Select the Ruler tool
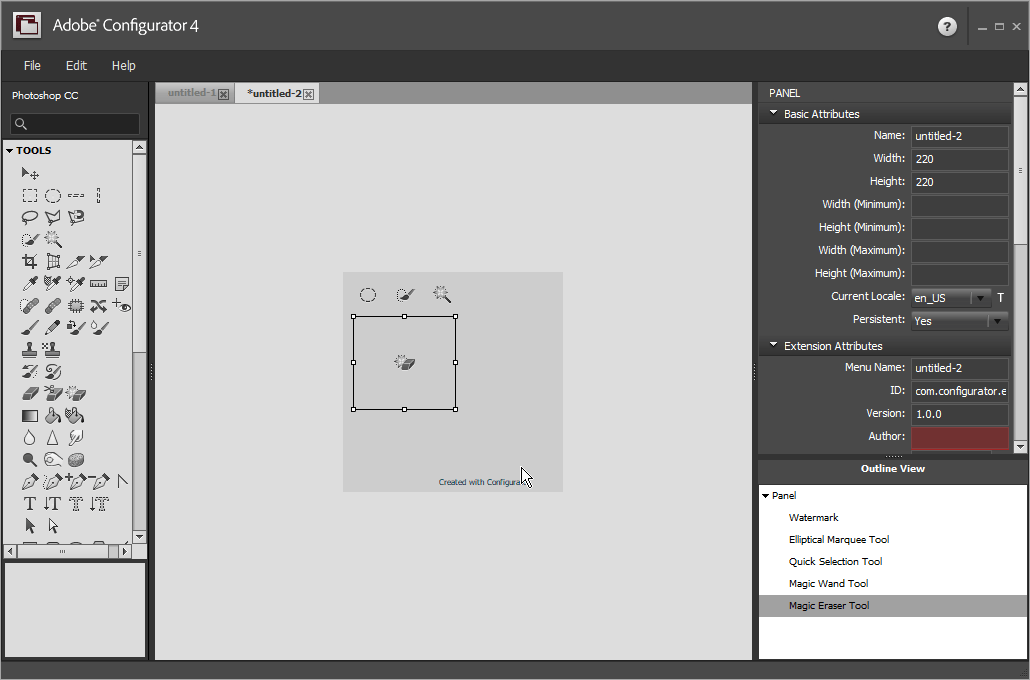The height and width of the screenshot is (680, 1030). [99, 284]
